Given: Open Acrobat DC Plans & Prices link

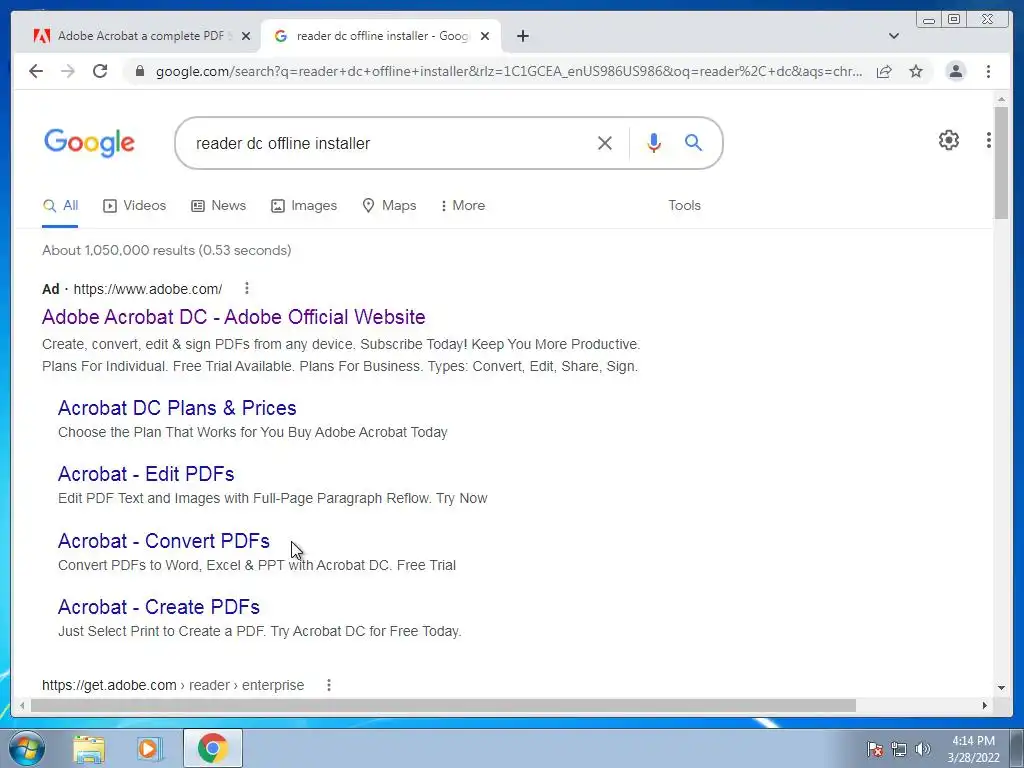Looking at the screenshot, I should (x=177, y=408).
